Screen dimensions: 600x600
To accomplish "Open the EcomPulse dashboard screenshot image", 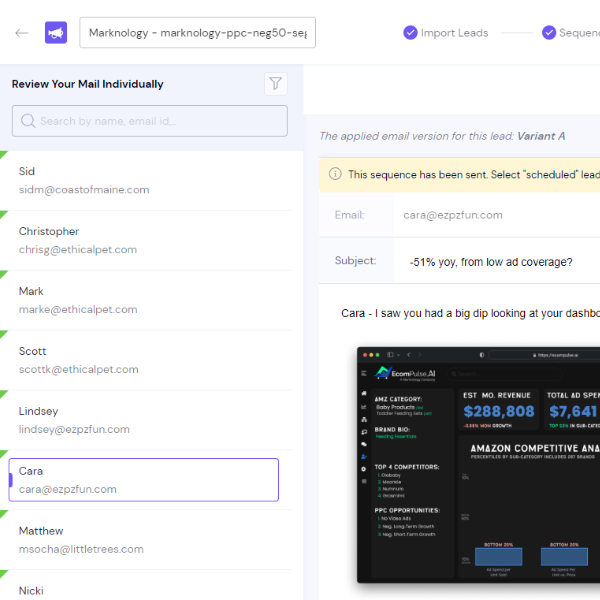I will (480, 470).
